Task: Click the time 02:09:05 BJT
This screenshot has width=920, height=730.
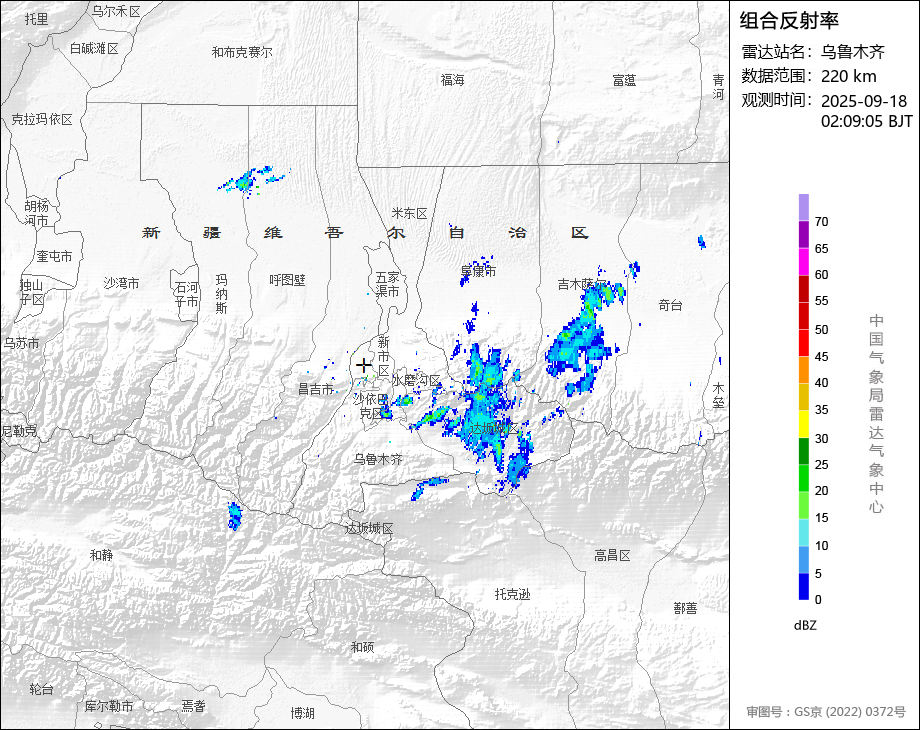Action: [x=867, y=121]
